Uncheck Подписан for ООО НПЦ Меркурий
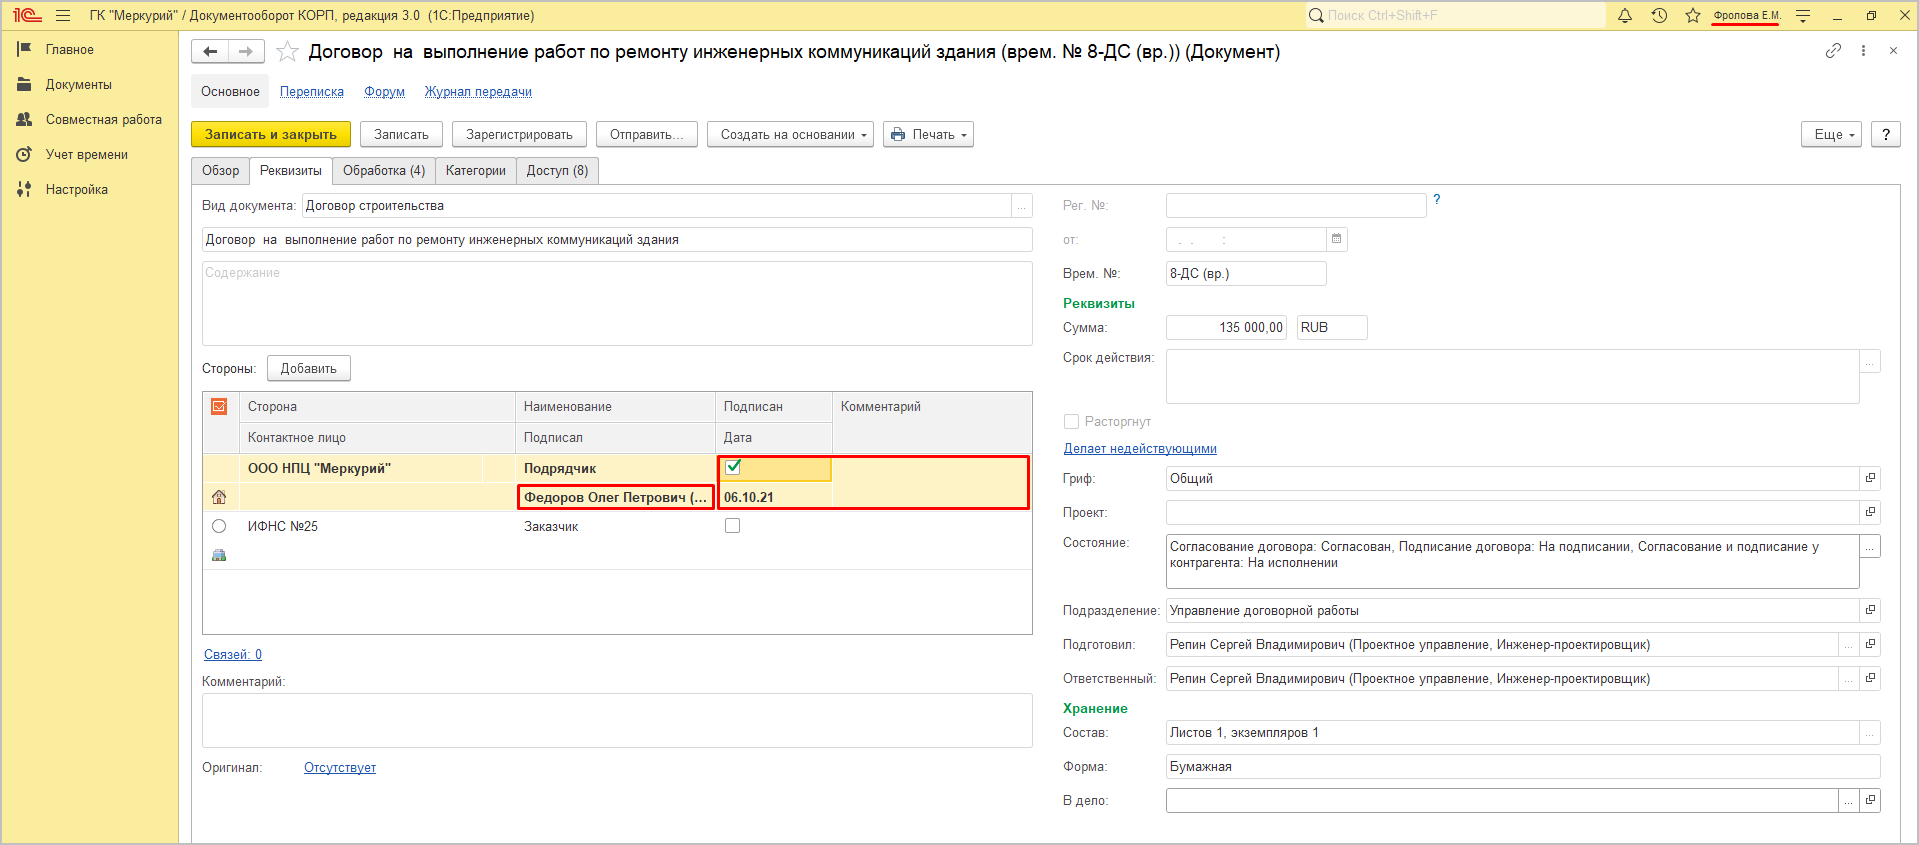Image resolution: width=1919 pixels, height=845 pixels. tap(733, 467)
